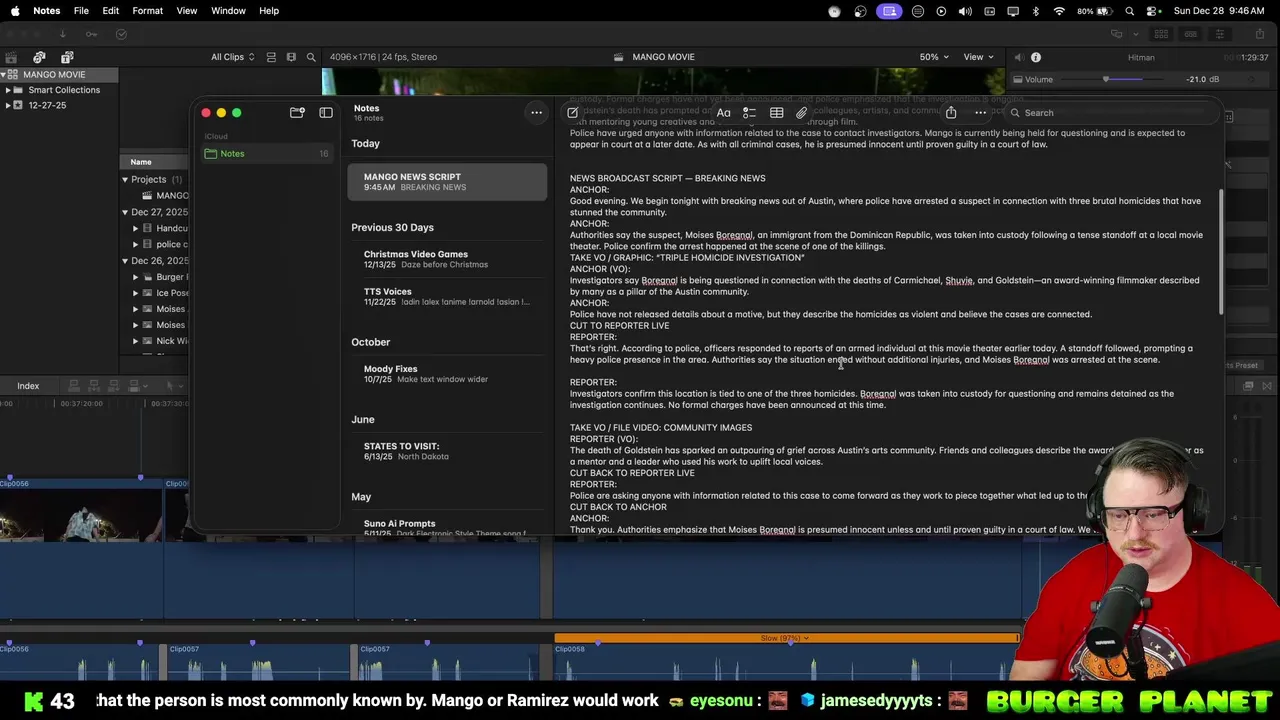Click the Final Cut import media arrow
This screenshot has height=720, width=1280.
(62, 34)
